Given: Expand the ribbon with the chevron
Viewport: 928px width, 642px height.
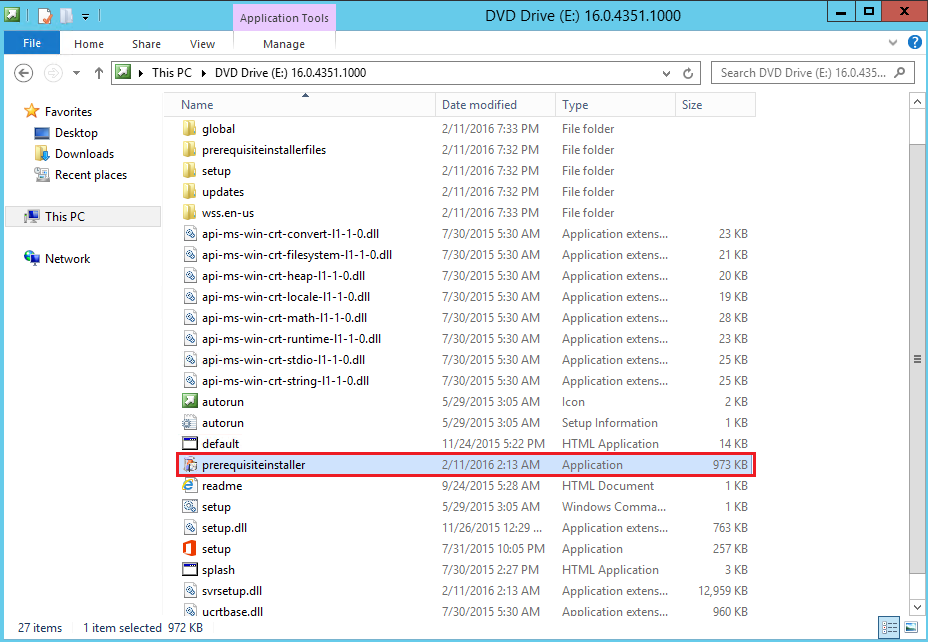Looking at the screenshot, I should pos(893,43).
